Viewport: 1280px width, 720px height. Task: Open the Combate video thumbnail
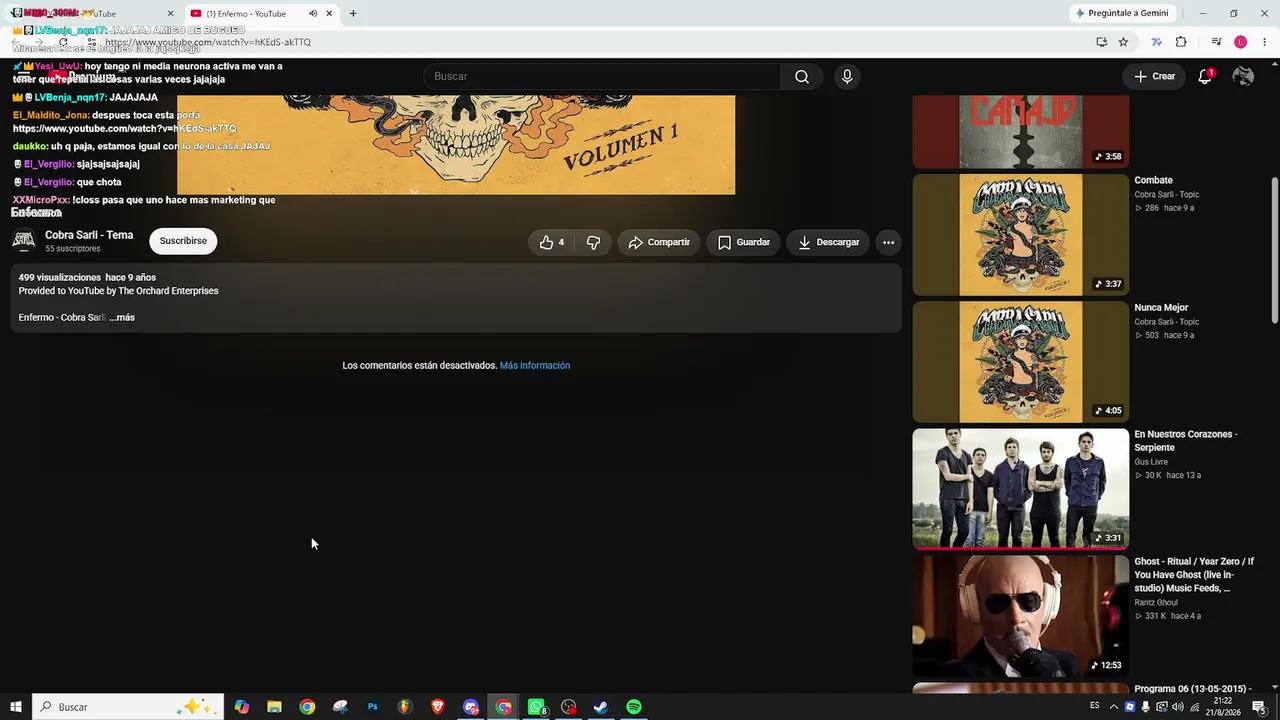click(1020, 235)
